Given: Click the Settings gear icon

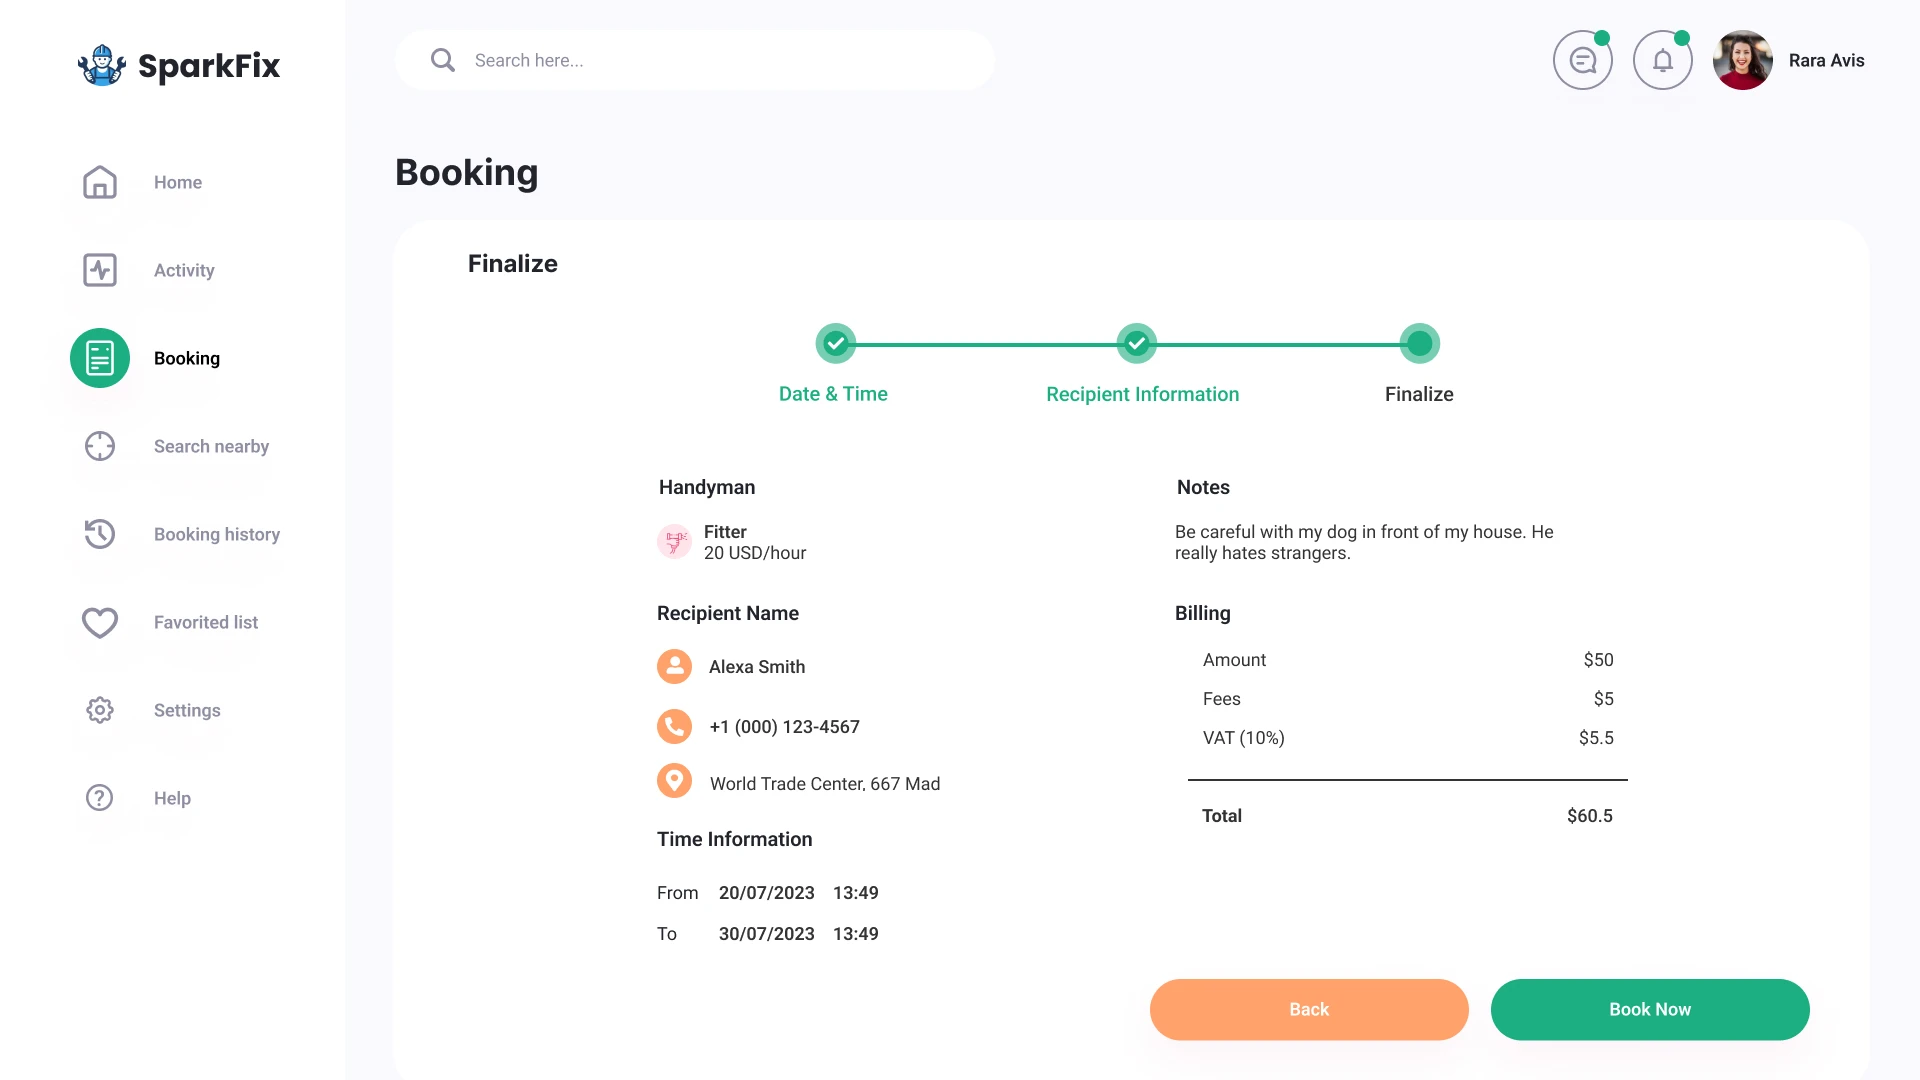Looking at the screenshot, I should tap(100, 710).
